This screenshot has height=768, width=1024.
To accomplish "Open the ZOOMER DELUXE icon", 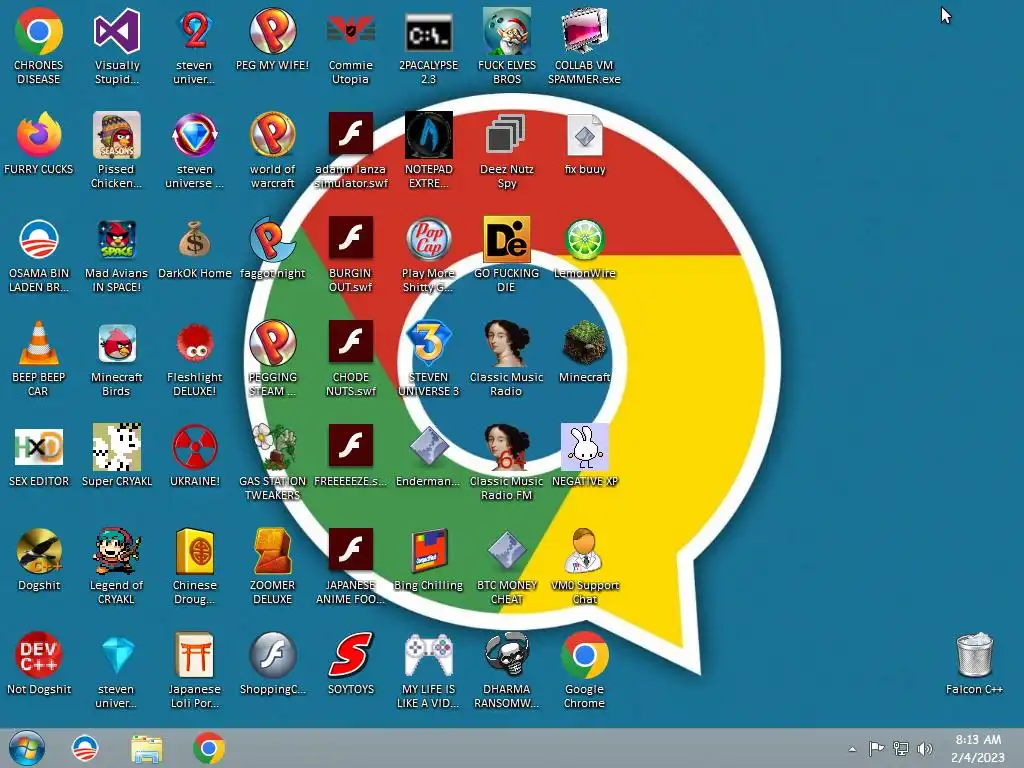I will coord(272,551).
